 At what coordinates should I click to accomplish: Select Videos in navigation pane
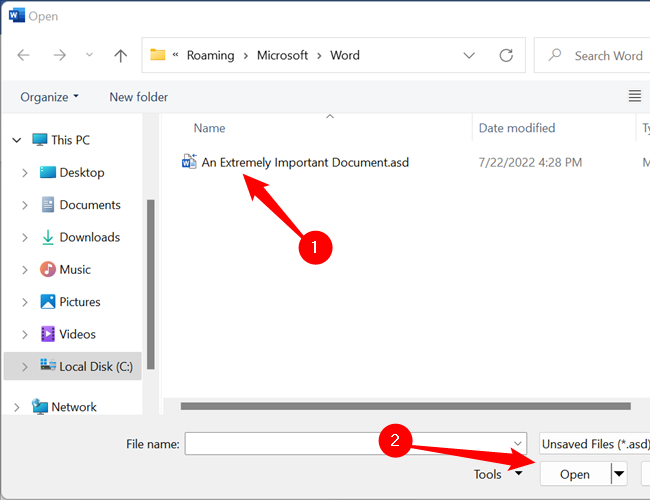coord(77,334)
